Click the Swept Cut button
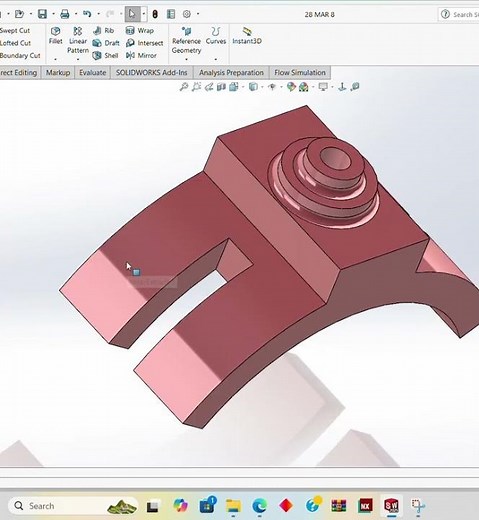 coord(15,31)
